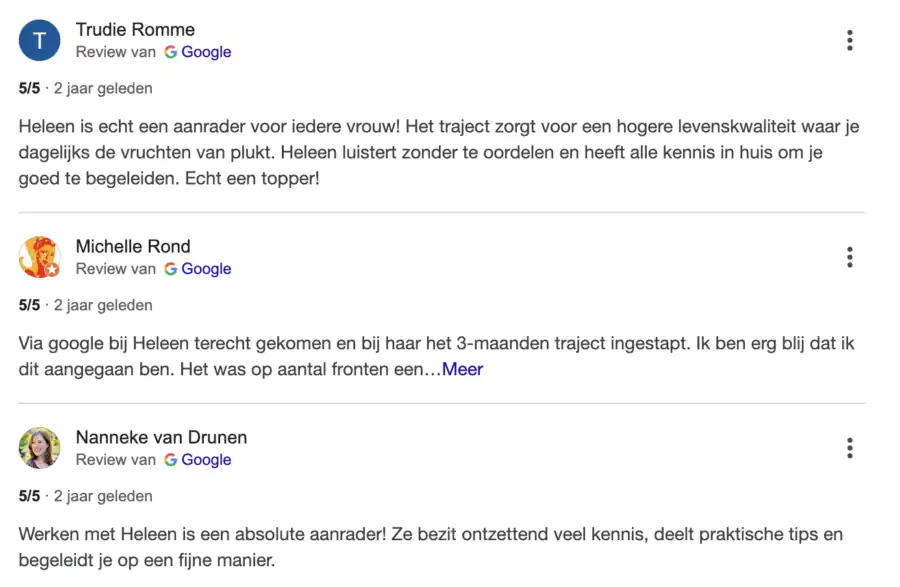Screen dimensions: 900x587
Task: Open three-dot menu on Michelle Rond's review
Action: click(x=849, y=257)
